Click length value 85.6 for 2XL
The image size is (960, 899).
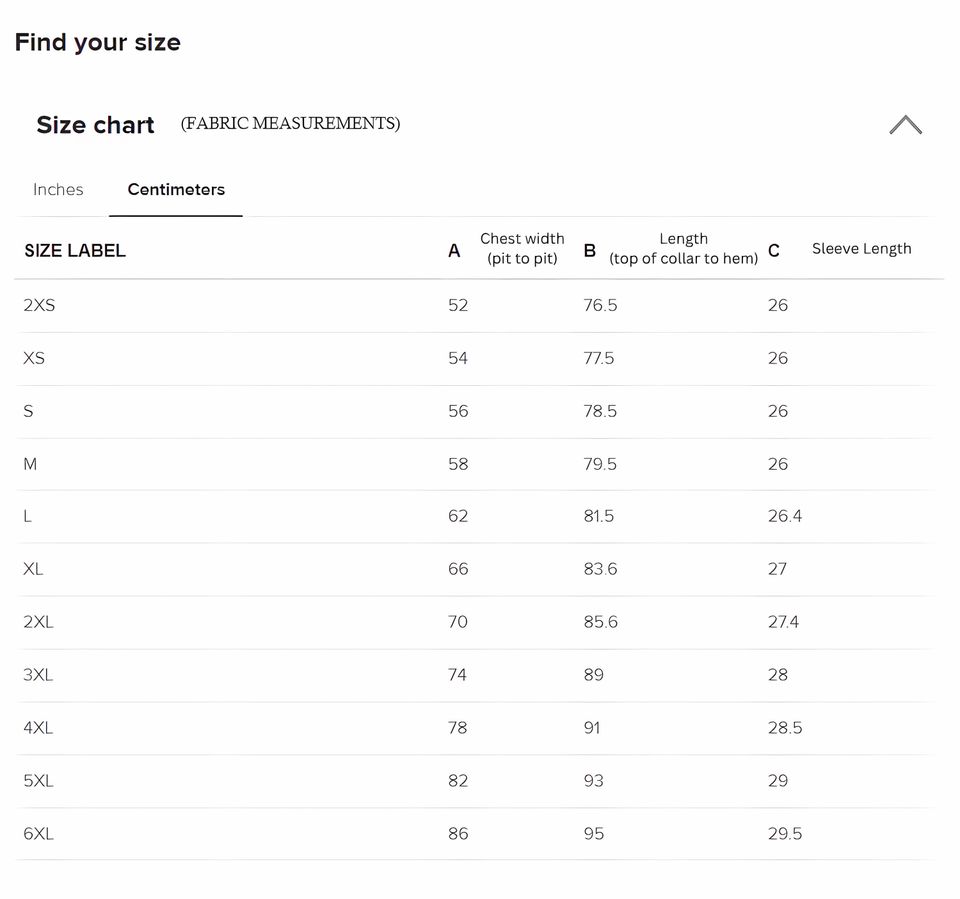coord(600,622)
